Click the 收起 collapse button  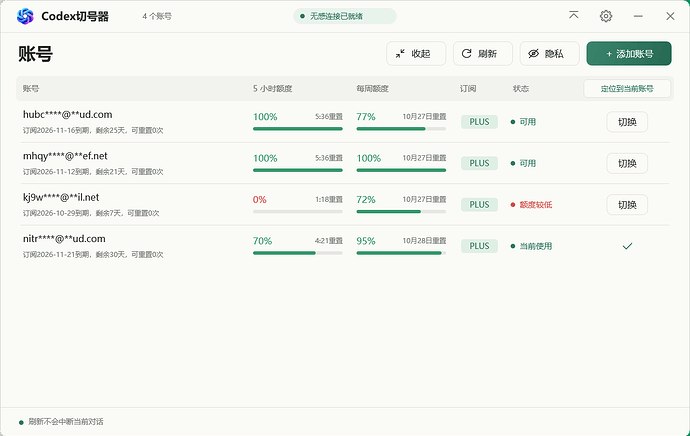416,54
